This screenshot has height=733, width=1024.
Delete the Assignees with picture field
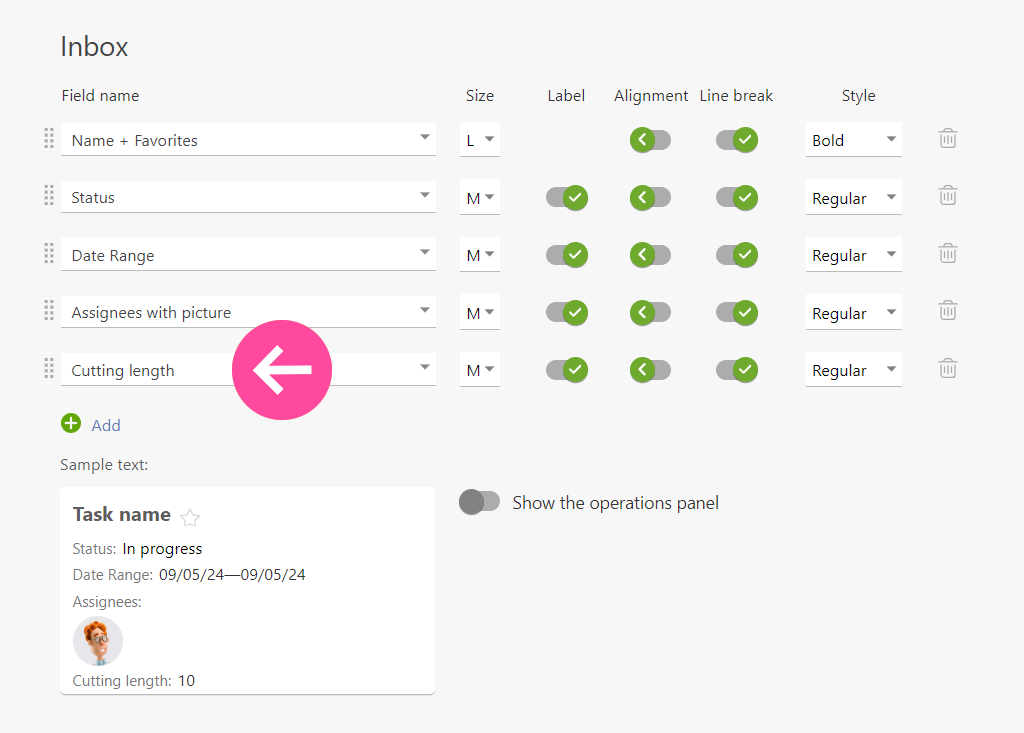(x=948, y=310)
